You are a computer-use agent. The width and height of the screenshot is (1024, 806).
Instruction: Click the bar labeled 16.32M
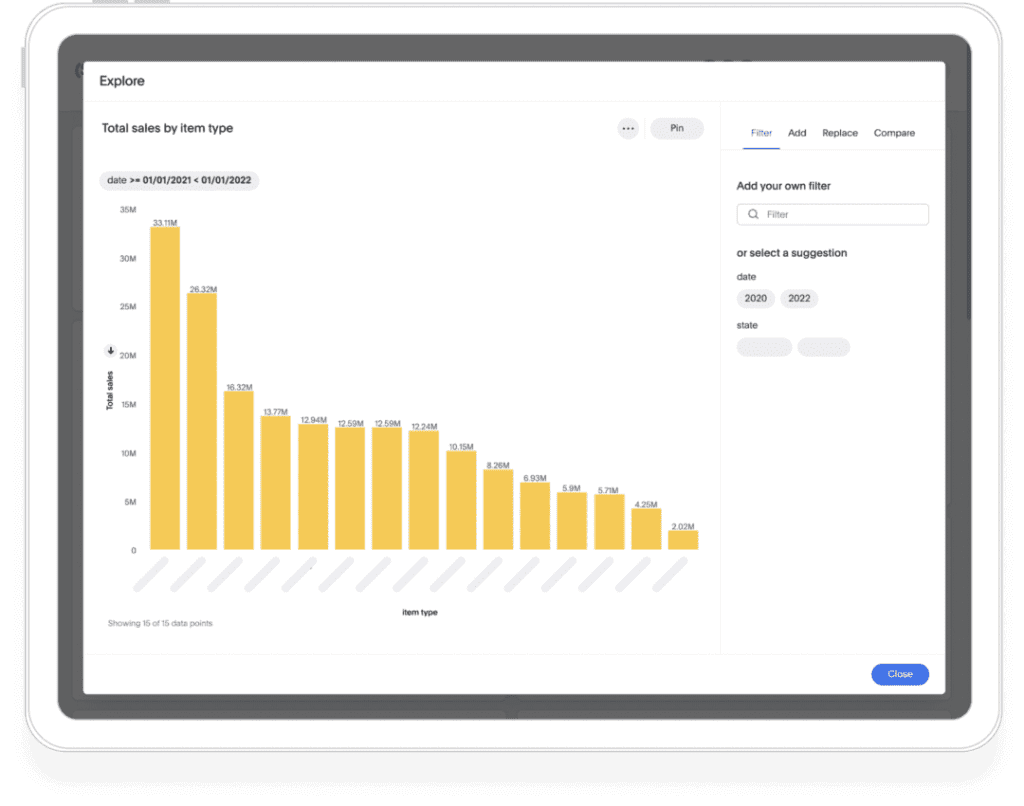pos(238,470)
